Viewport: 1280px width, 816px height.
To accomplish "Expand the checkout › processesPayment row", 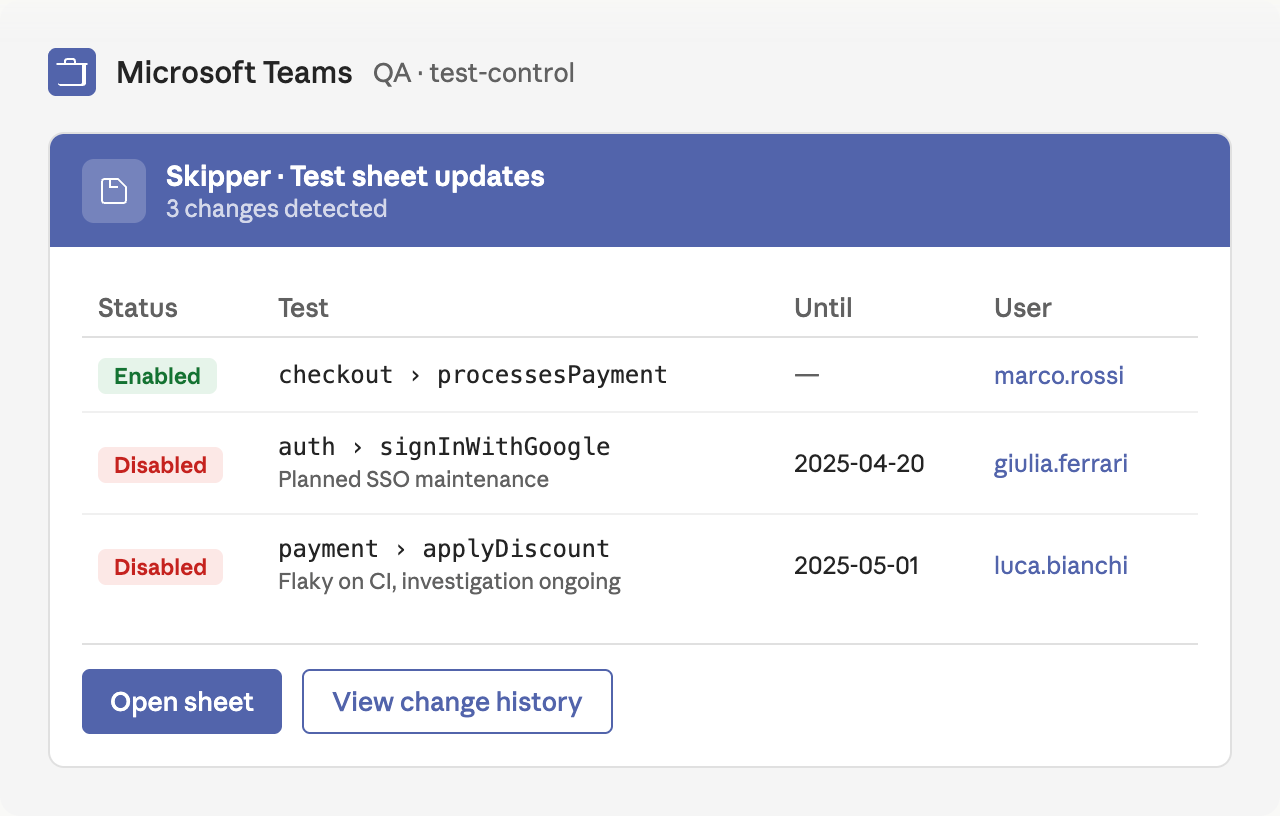I will [472, 375].
